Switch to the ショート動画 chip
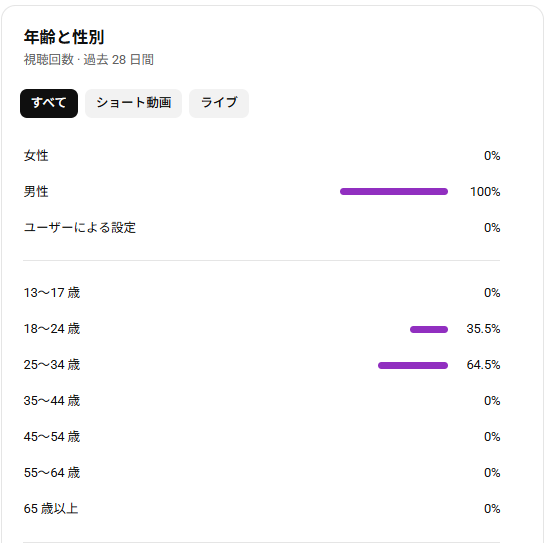The height and width of the screenshot is (543, 545). [x=133, y=103]
